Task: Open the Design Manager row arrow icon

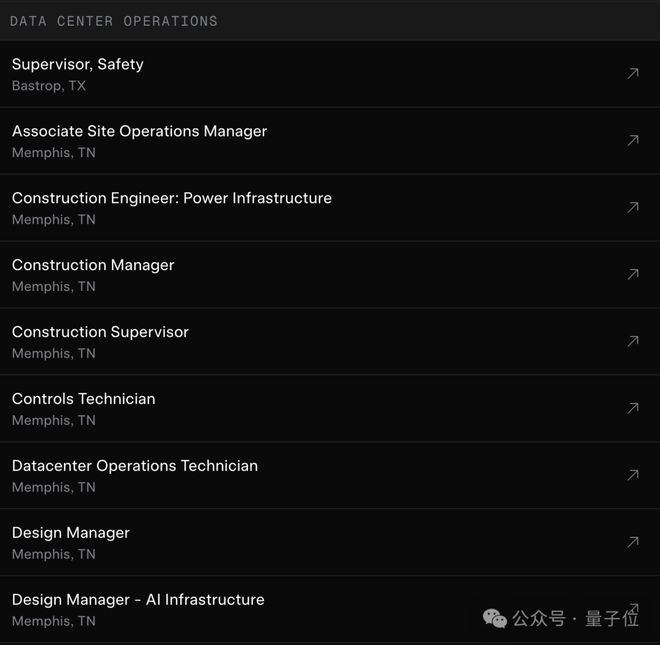Action: (x=632, y=543)
